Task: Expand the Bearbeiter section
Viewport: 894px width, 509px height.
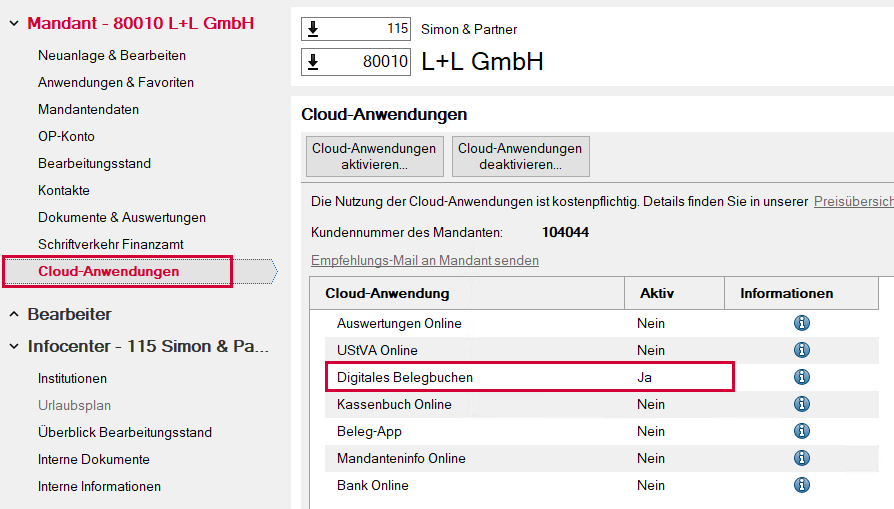Action: [x=14, y=314]
